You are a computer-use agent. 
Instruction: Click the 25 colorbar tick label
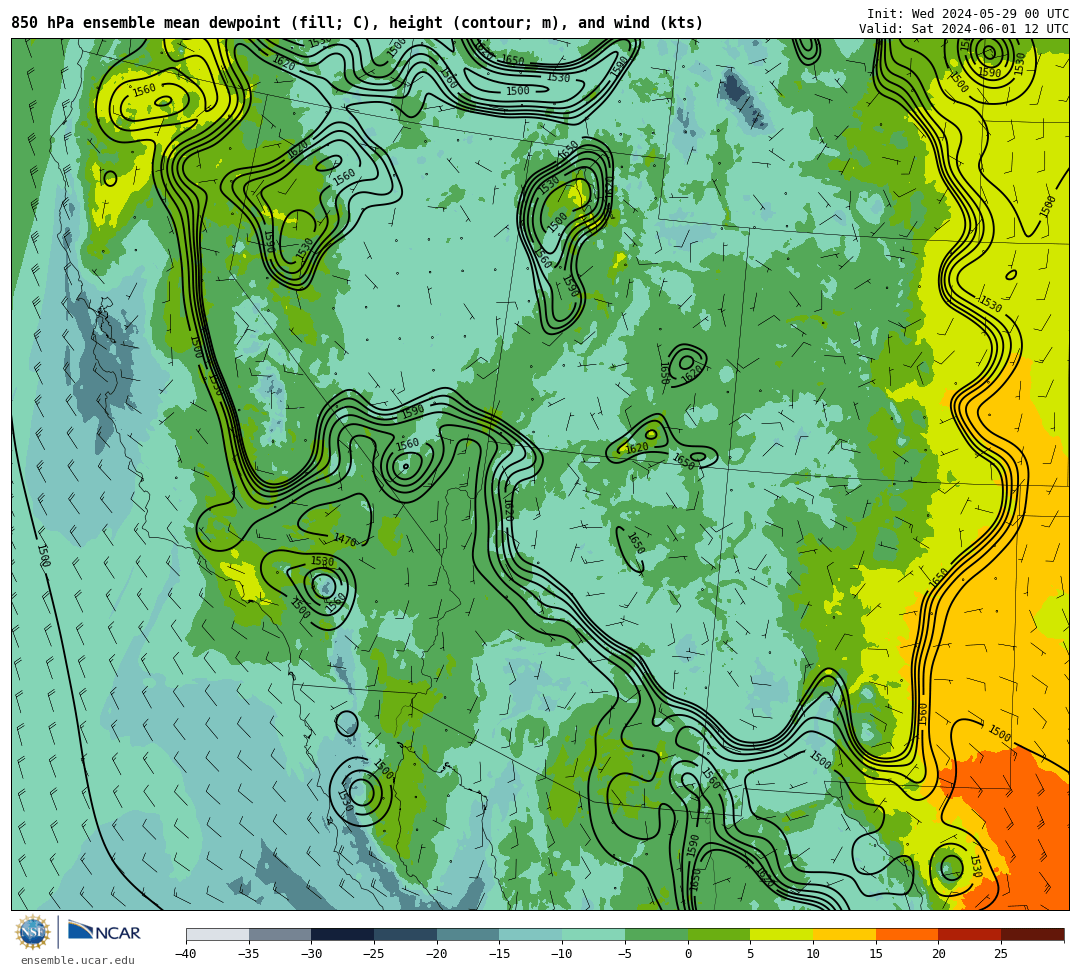click(x=1001, y=954)
